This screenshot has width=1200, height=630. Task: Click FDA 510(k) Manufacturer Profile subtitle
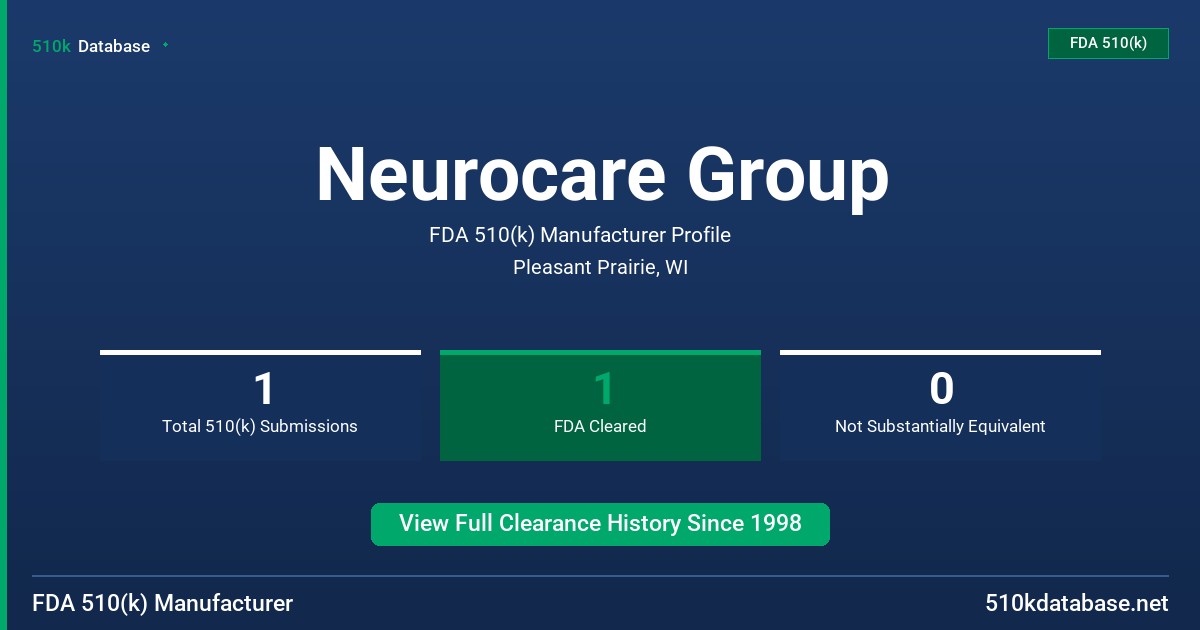coord(580,235)
